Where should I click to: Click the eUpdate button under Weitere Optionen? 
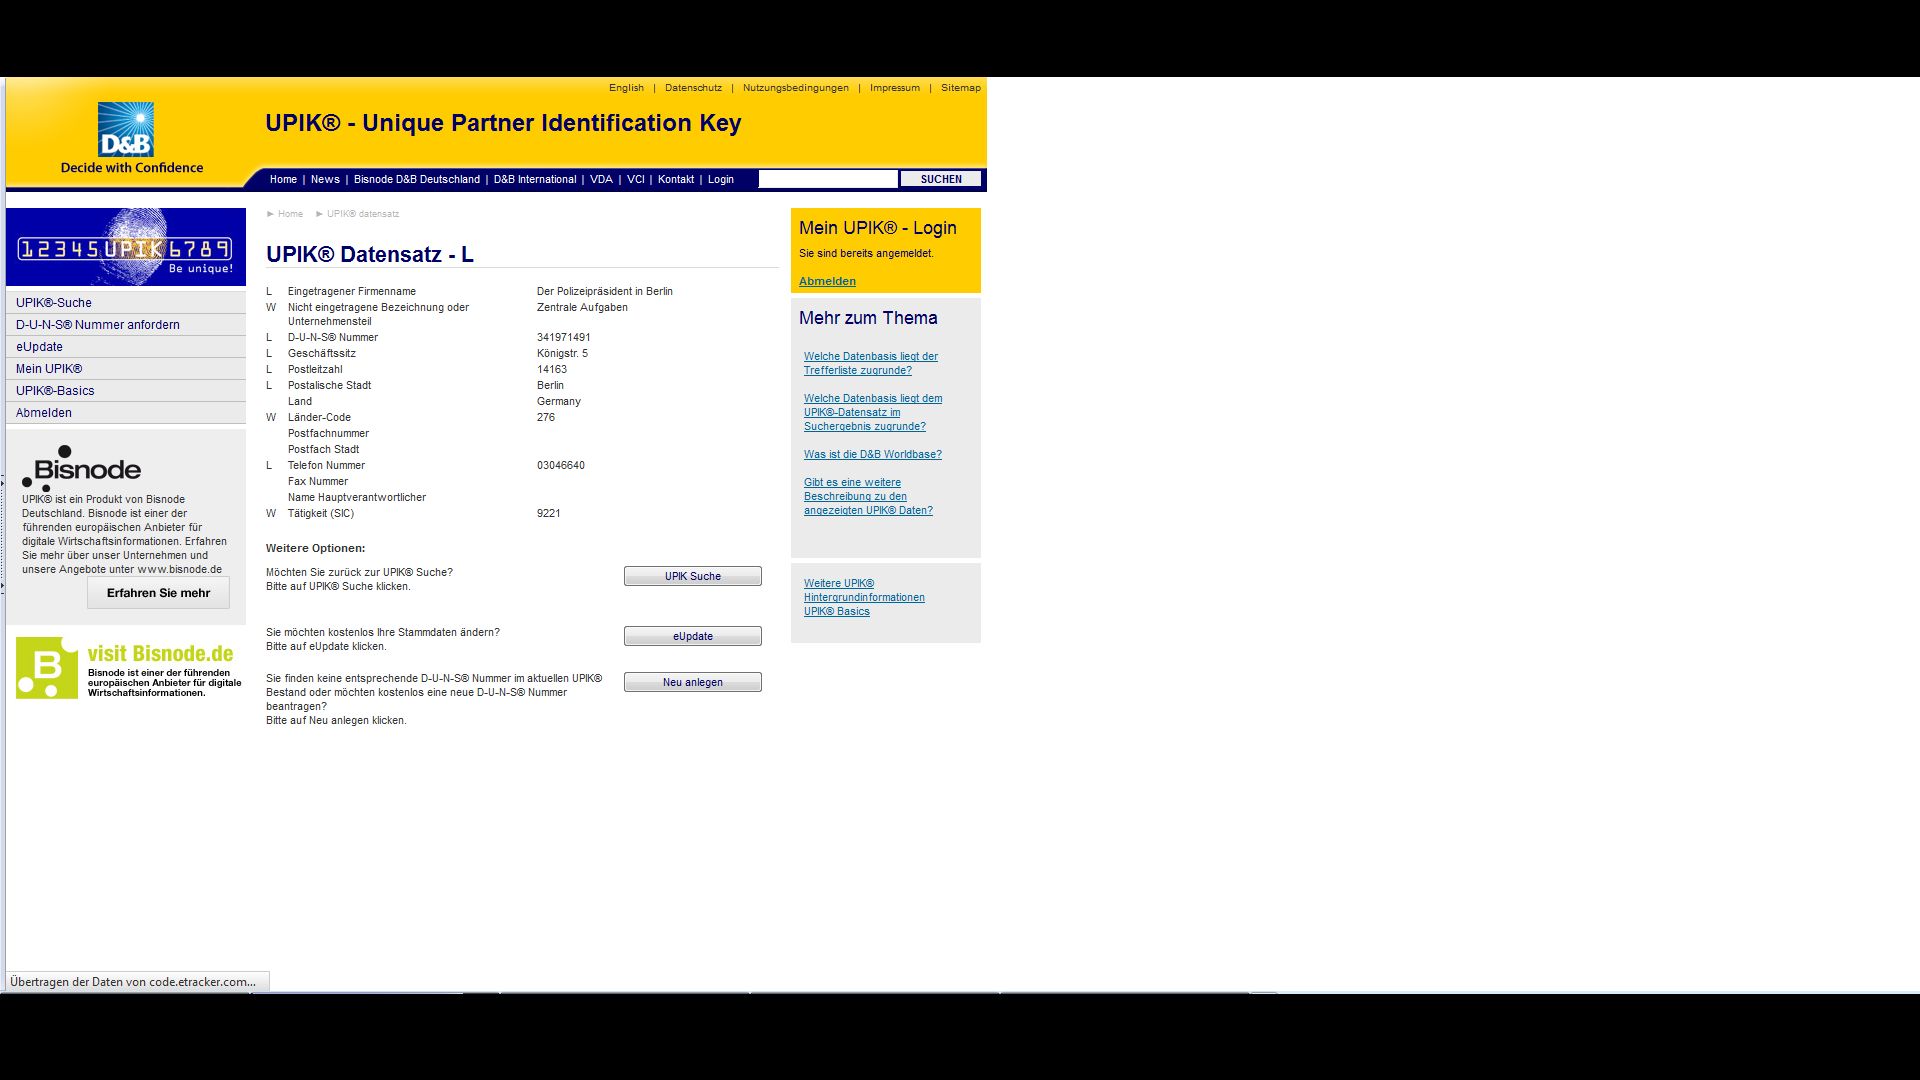point(693,636)
